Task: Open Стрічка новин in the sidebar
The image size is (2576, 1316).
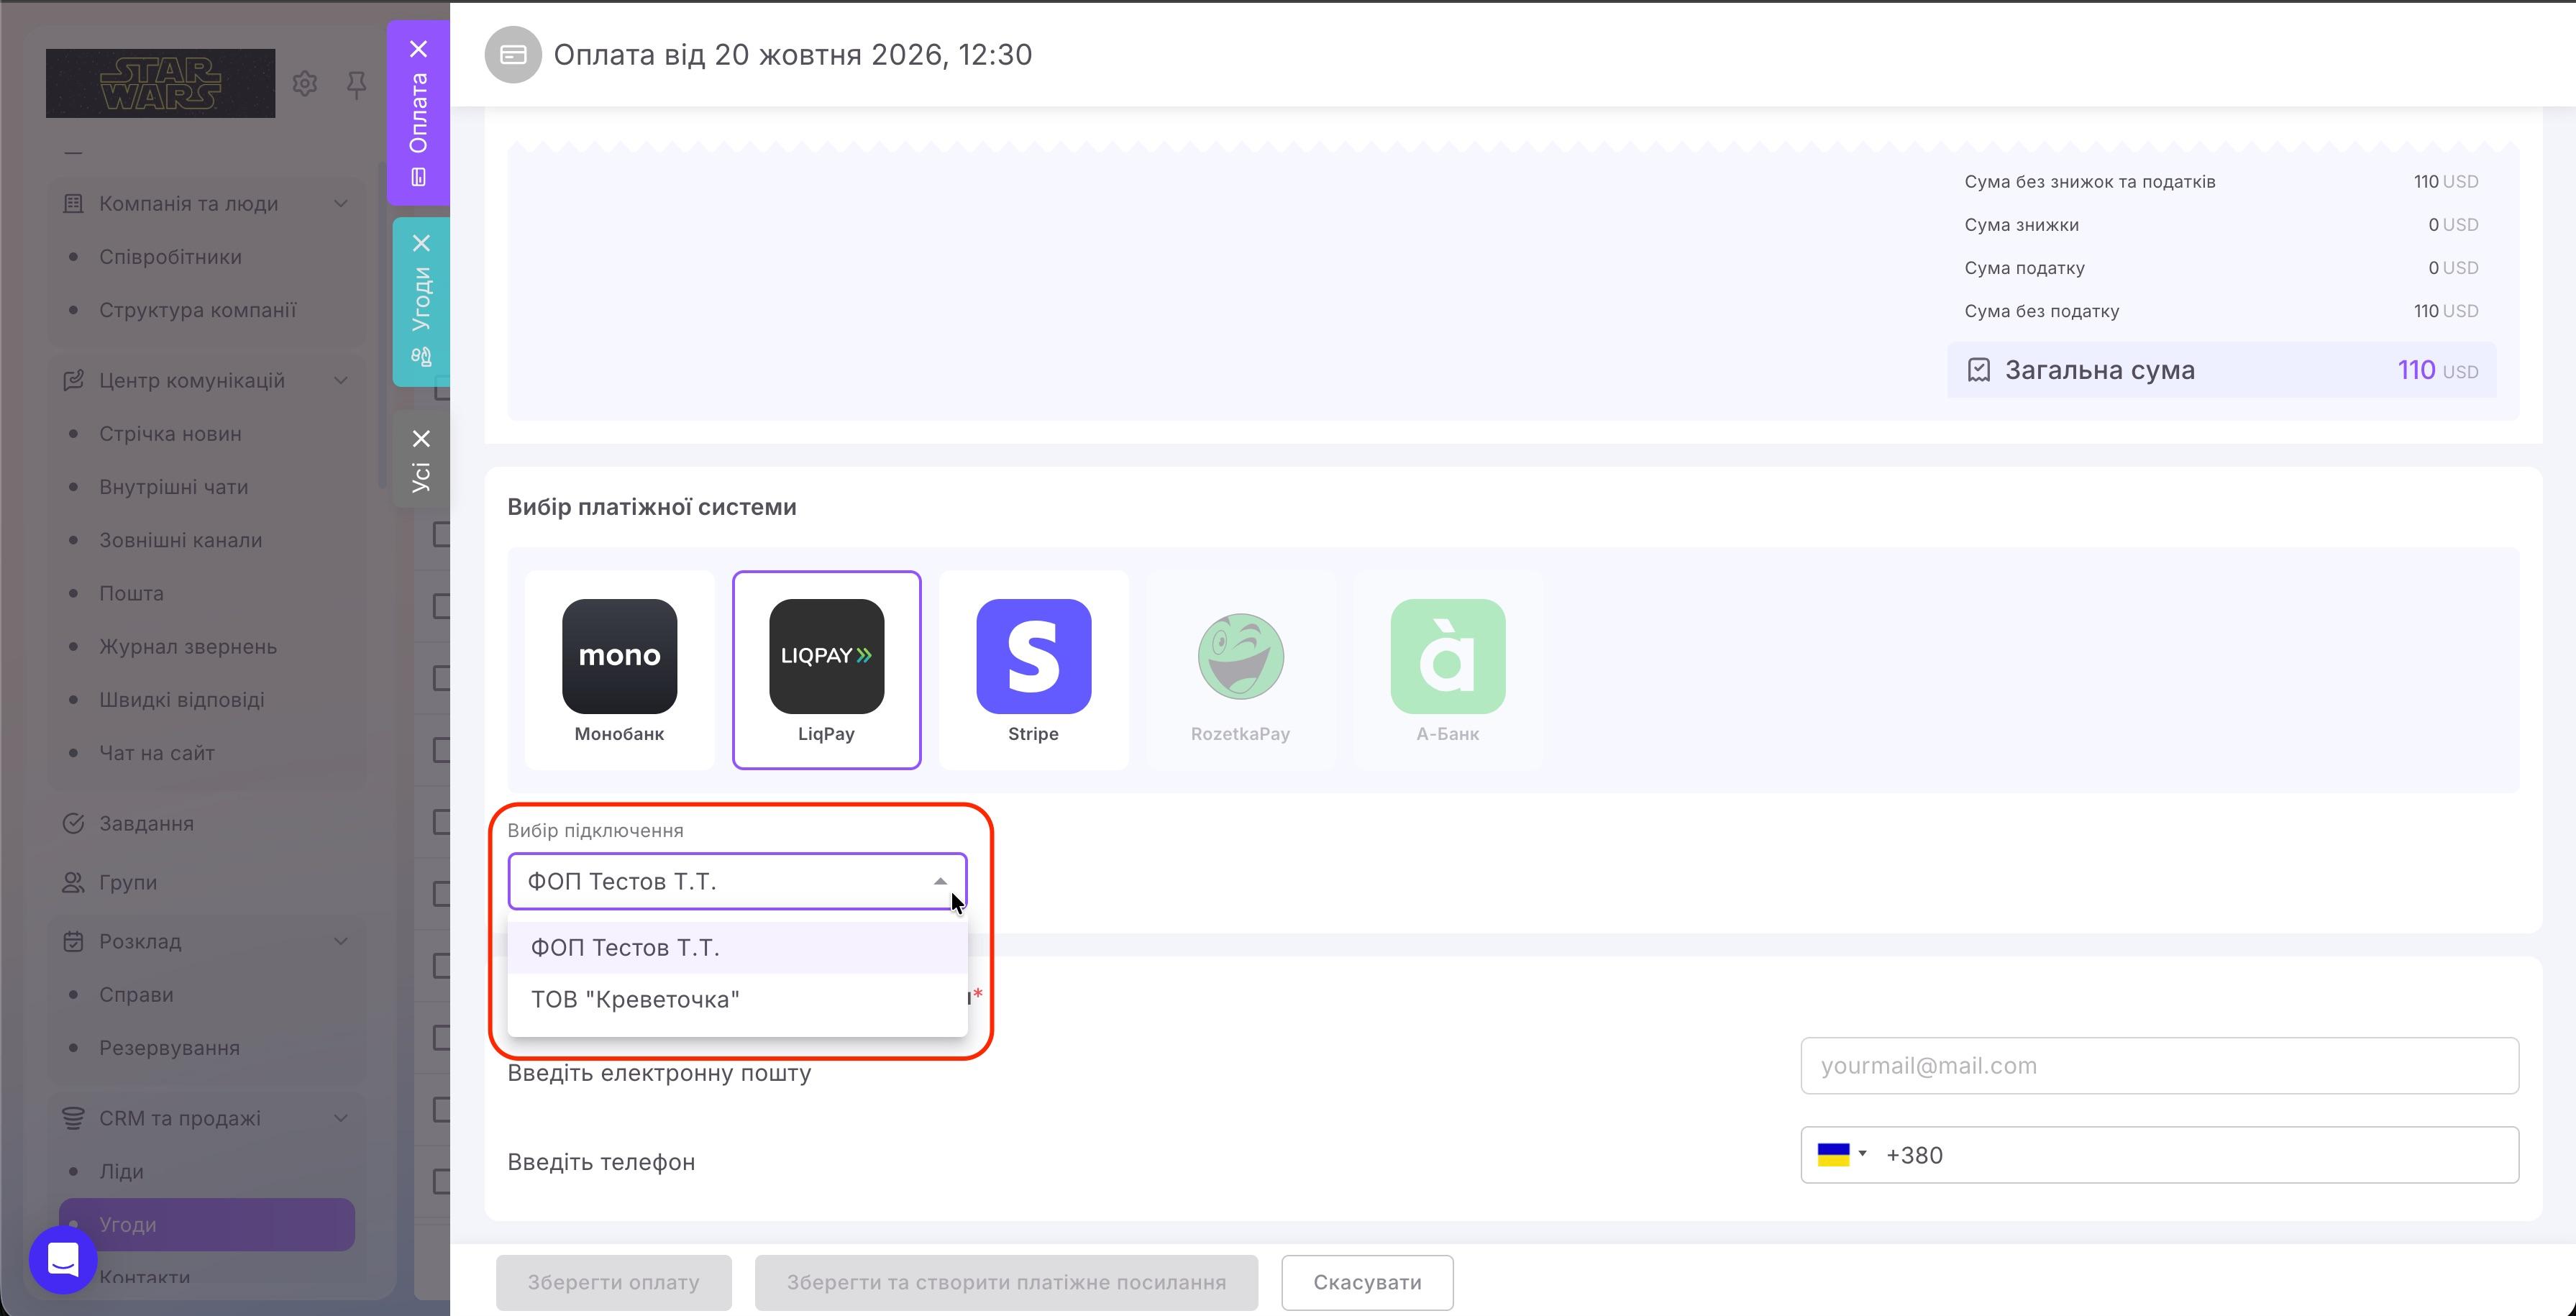Action: tap(170, 434)
